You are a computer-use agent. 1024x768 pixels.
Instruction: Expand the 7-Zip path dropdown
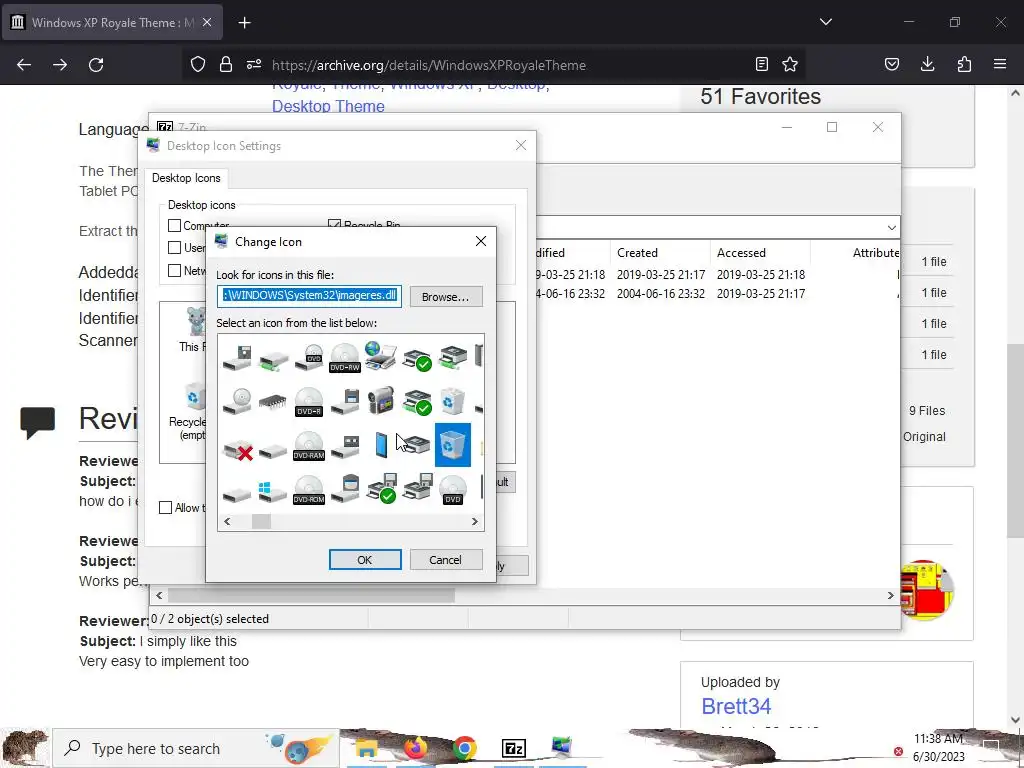(891, 228)
